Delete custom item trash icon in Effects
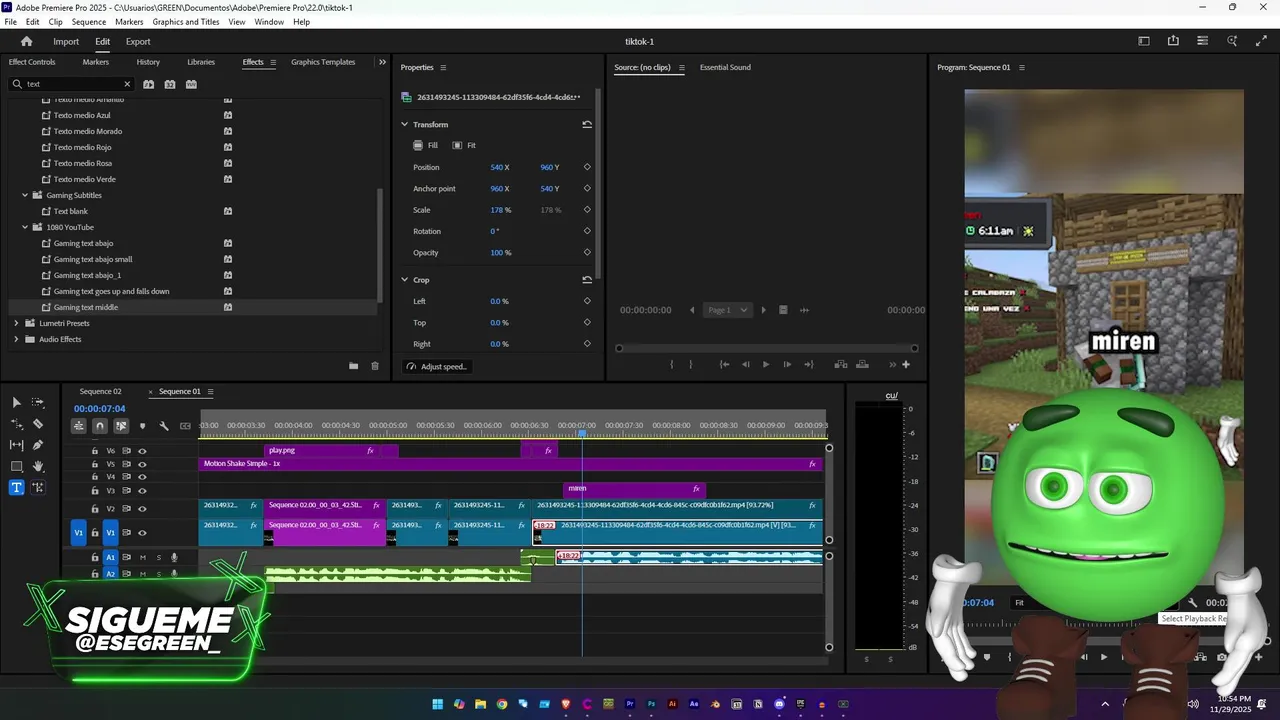The height and width of the screenshot is (720, 1280). tap(375, 366)
